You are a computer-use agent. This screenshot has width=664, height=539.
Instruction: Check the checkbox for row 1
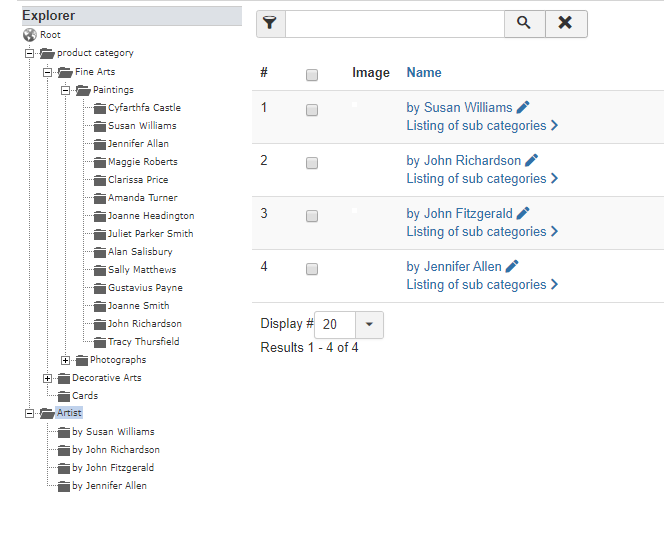[x=312, y=110]
